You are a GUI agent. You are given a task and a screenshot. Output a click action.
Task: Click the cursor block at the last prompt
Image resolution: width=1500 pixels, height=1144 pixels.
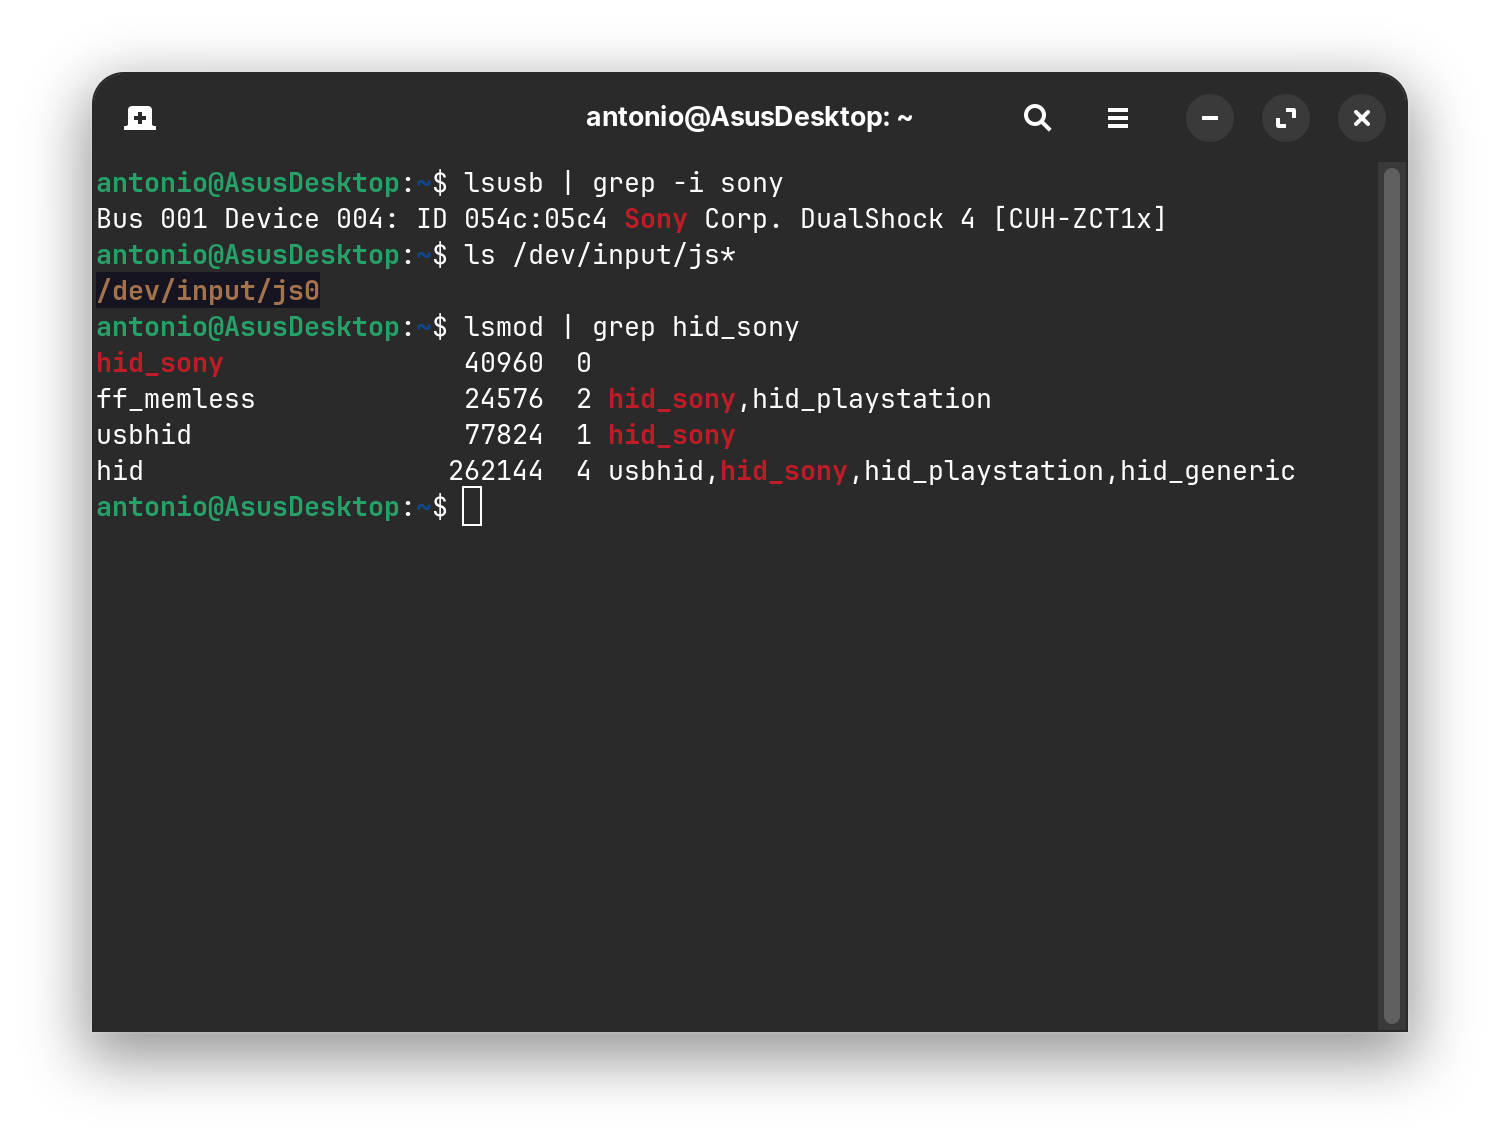click(x=472, y=507)
